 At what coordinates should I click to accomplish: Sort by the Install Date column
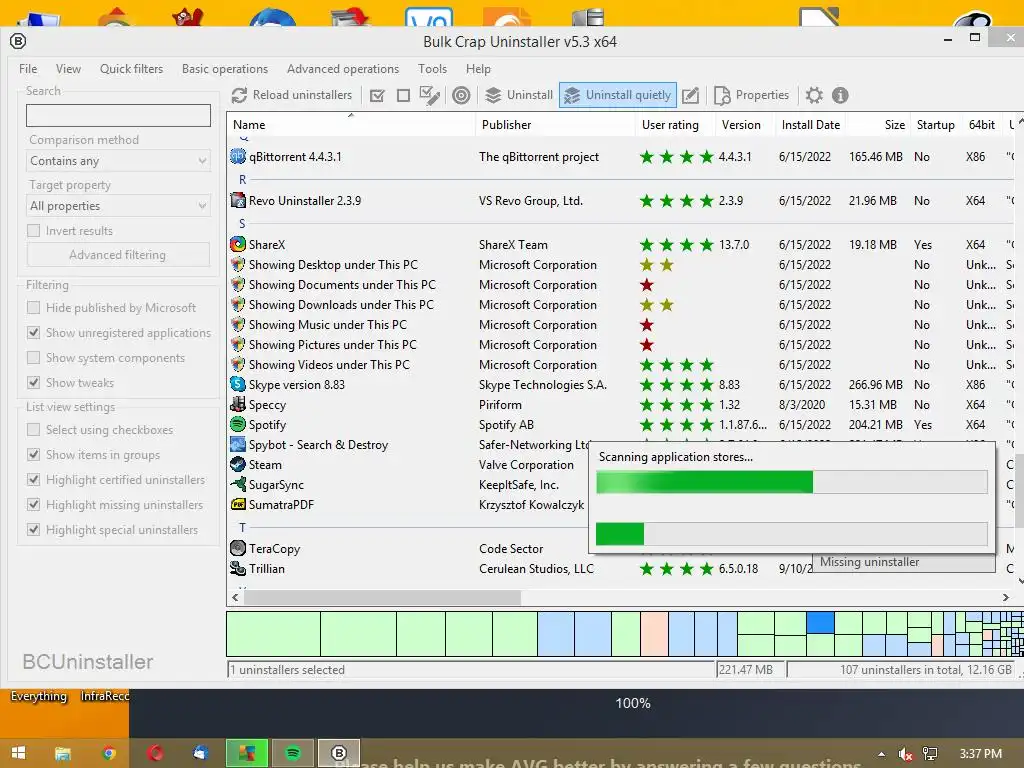click(810, 125)
